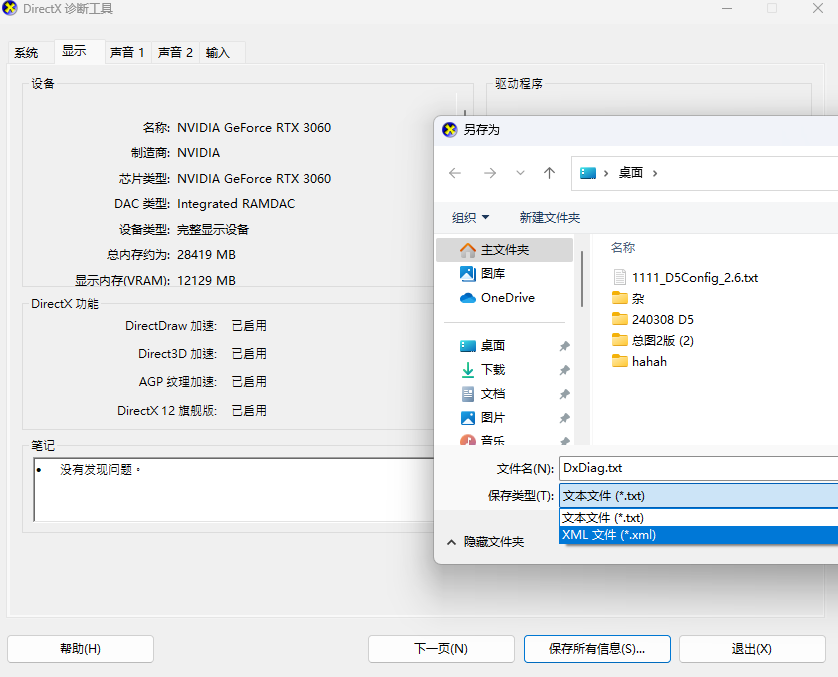Click the 总内存约为 value 28419 MB

206,254
